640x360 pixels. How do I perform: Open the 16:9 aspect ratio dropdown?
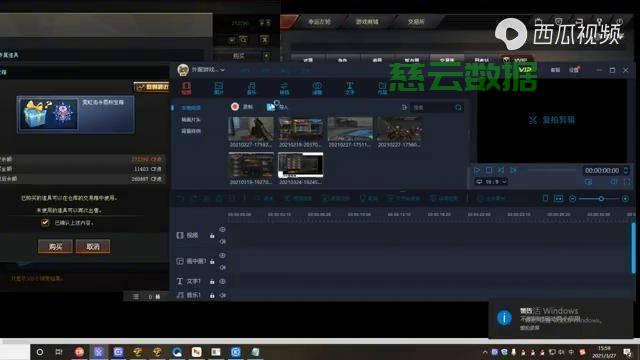coord(492,182)
